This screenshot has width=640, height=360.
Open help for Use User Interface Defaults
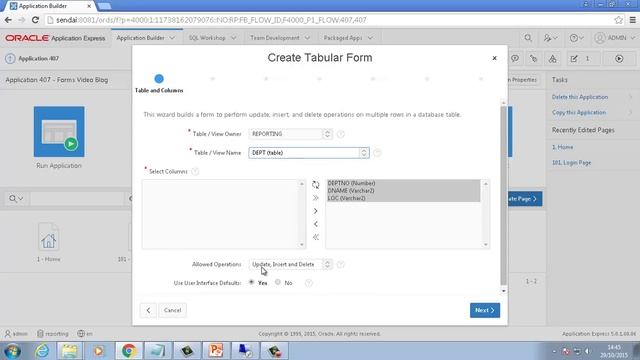click(x=309, y=283)
